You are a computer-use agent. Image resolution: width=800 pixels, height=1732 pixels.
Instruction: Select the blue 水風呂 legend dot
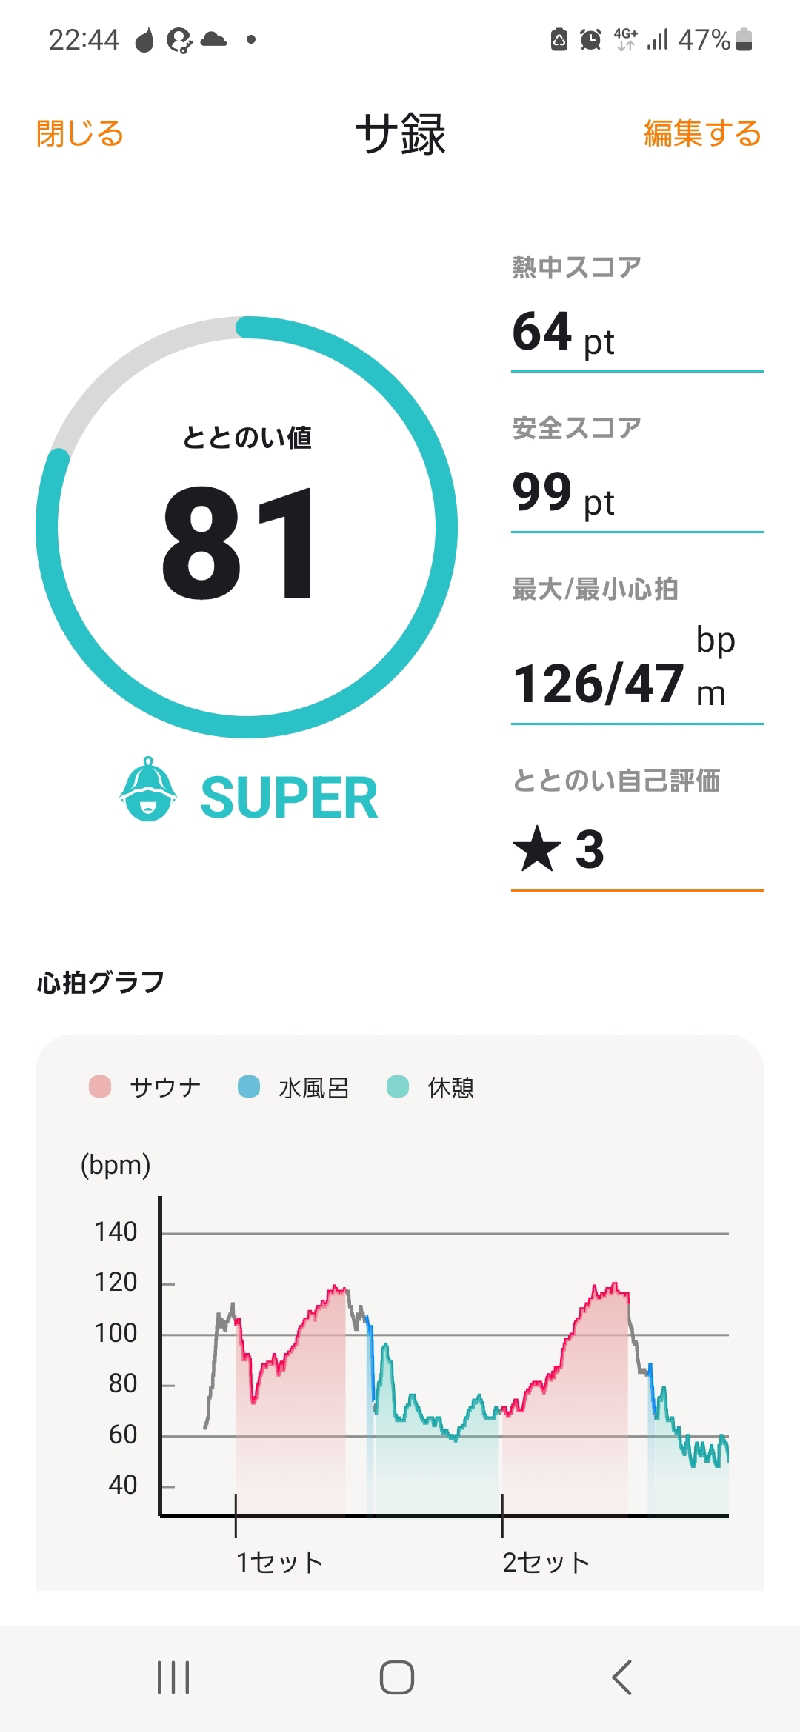pos(249,1086)
